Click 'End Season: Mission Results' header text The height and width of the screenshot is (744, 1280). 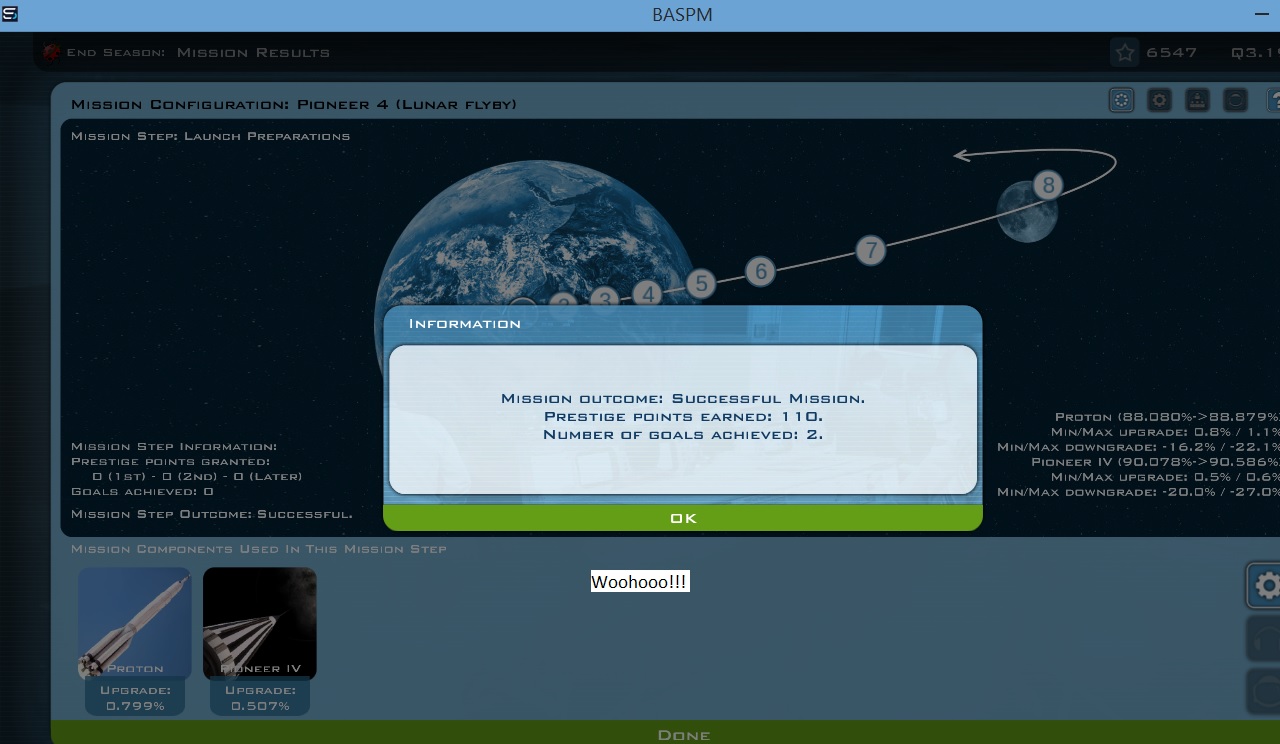199,53
